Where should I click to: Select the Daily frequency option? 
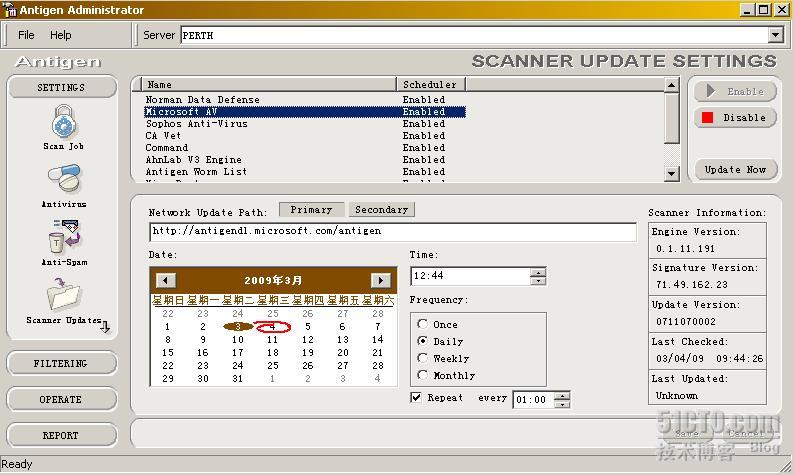click(x=422, y=341)
